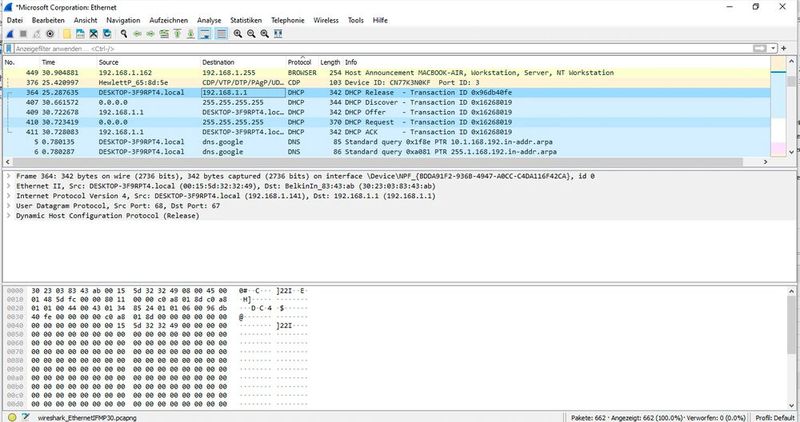
Task: Open capture file properties from the status bar
Action: click(26, 417)
